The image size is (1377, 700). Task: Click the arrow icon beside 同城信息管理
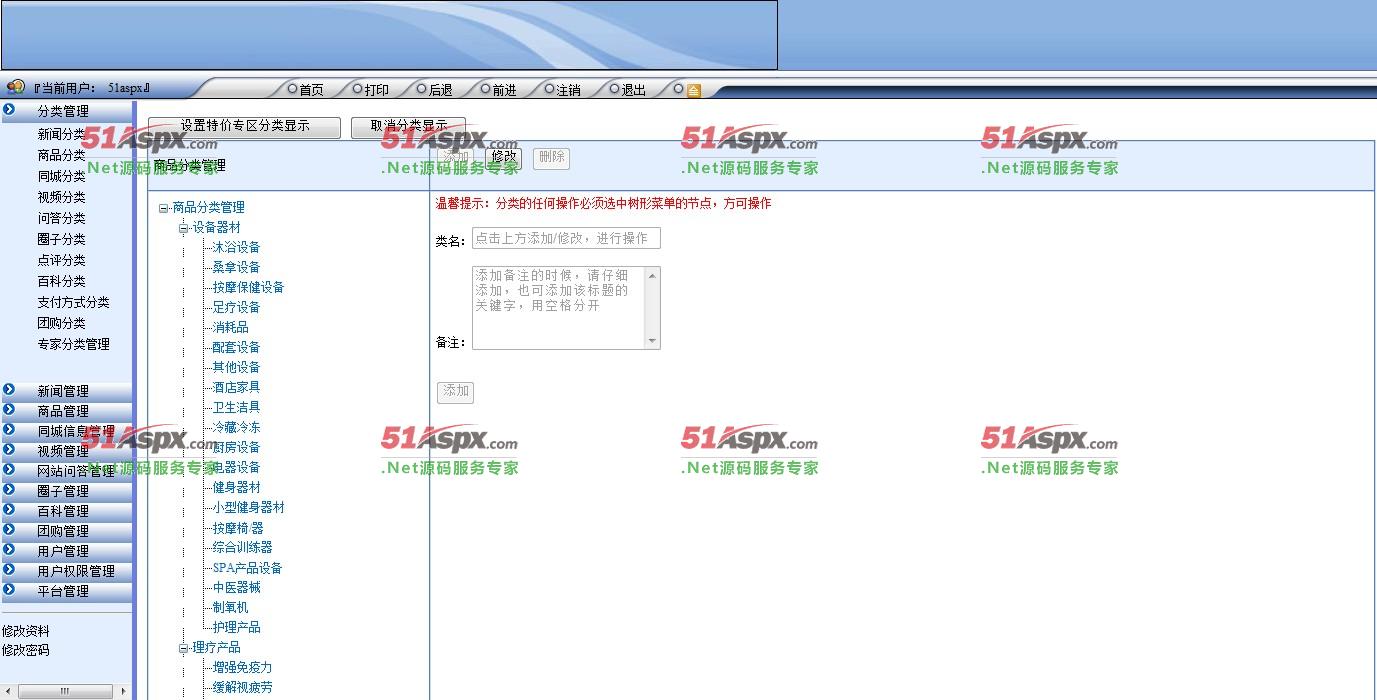(x=9, y=430)
